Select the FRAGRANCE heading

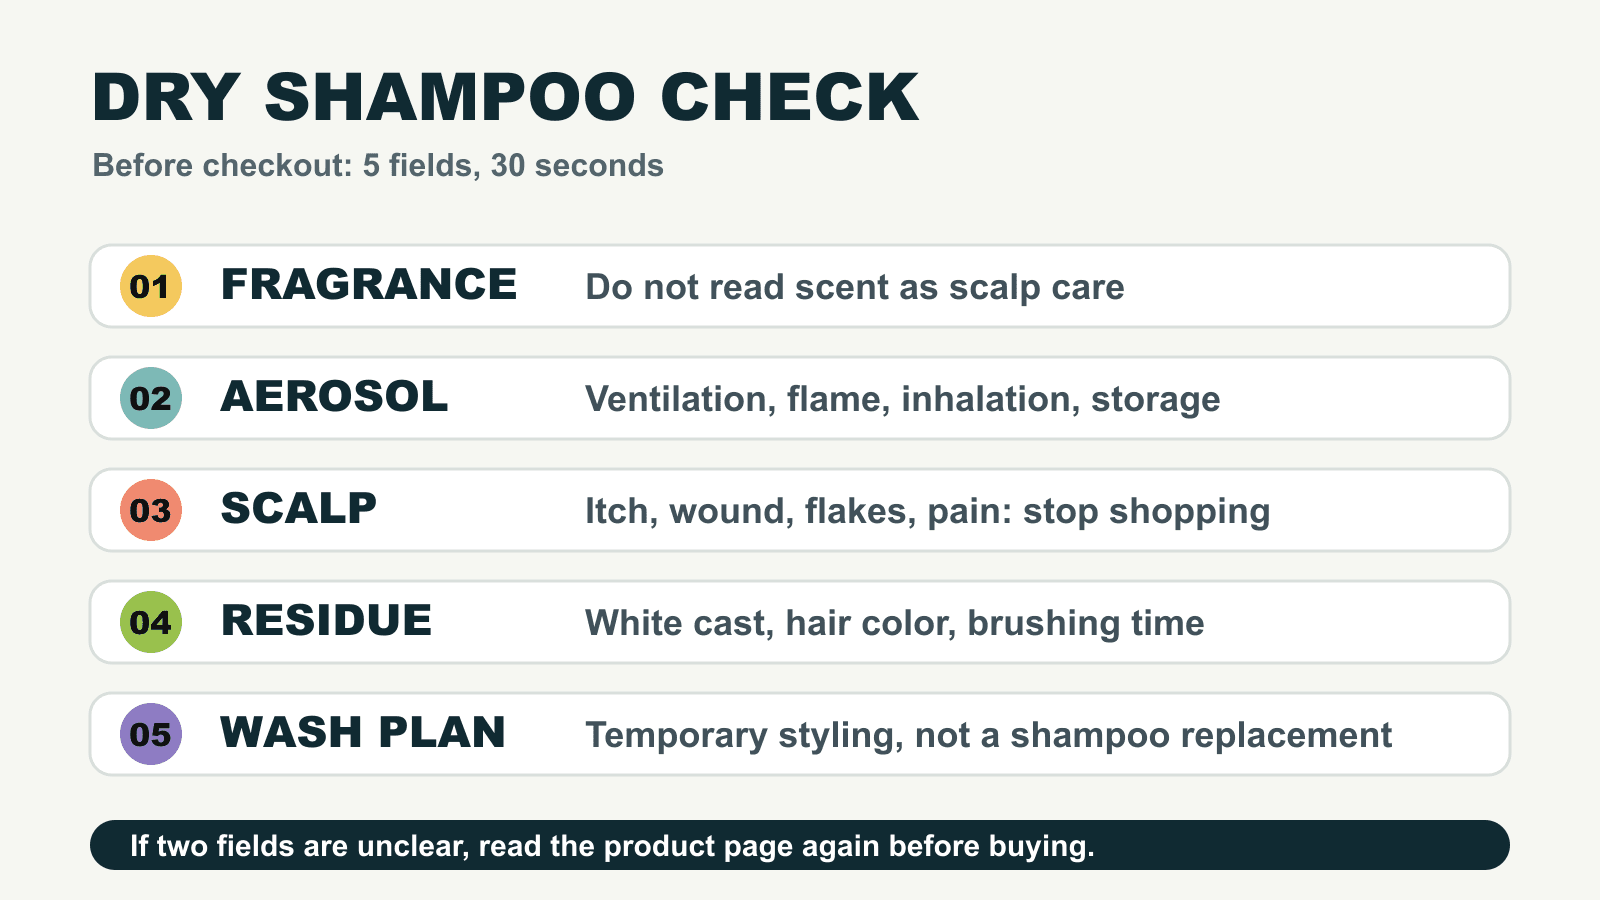369,285
